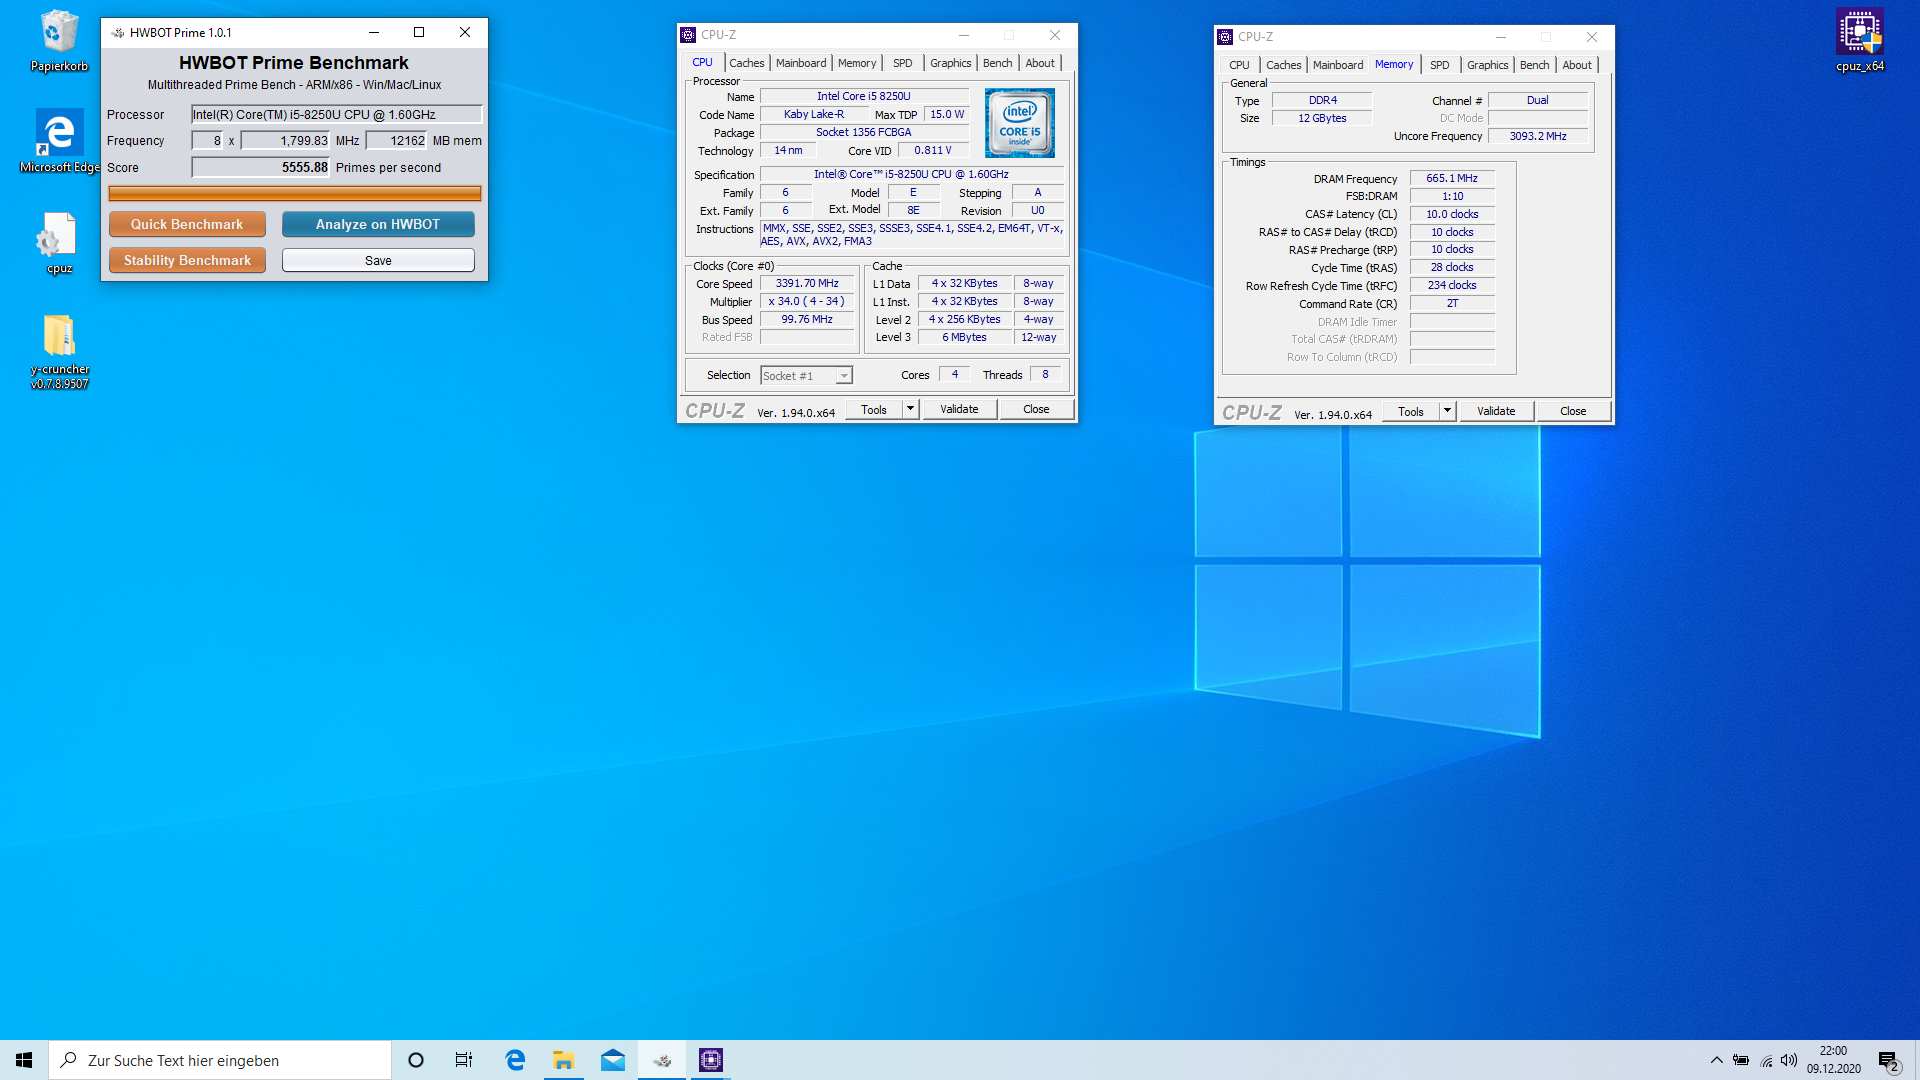Open the Papierkorb recycle bin desktop icon
Image resolution: width=1920 pixels, height=1080 pixels.
pyautogui.click(x=59, y=41)
